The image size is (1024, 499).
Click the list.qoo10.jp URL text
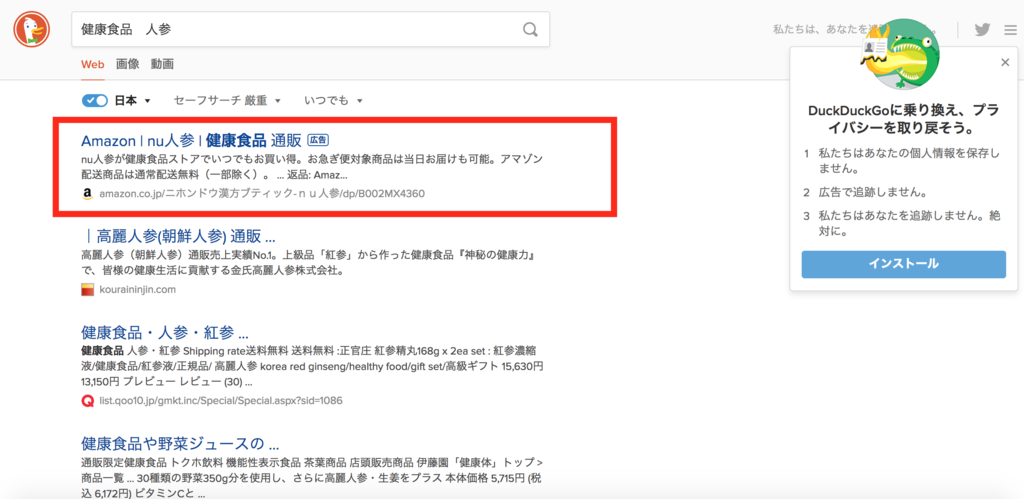[x=221, y=400]
